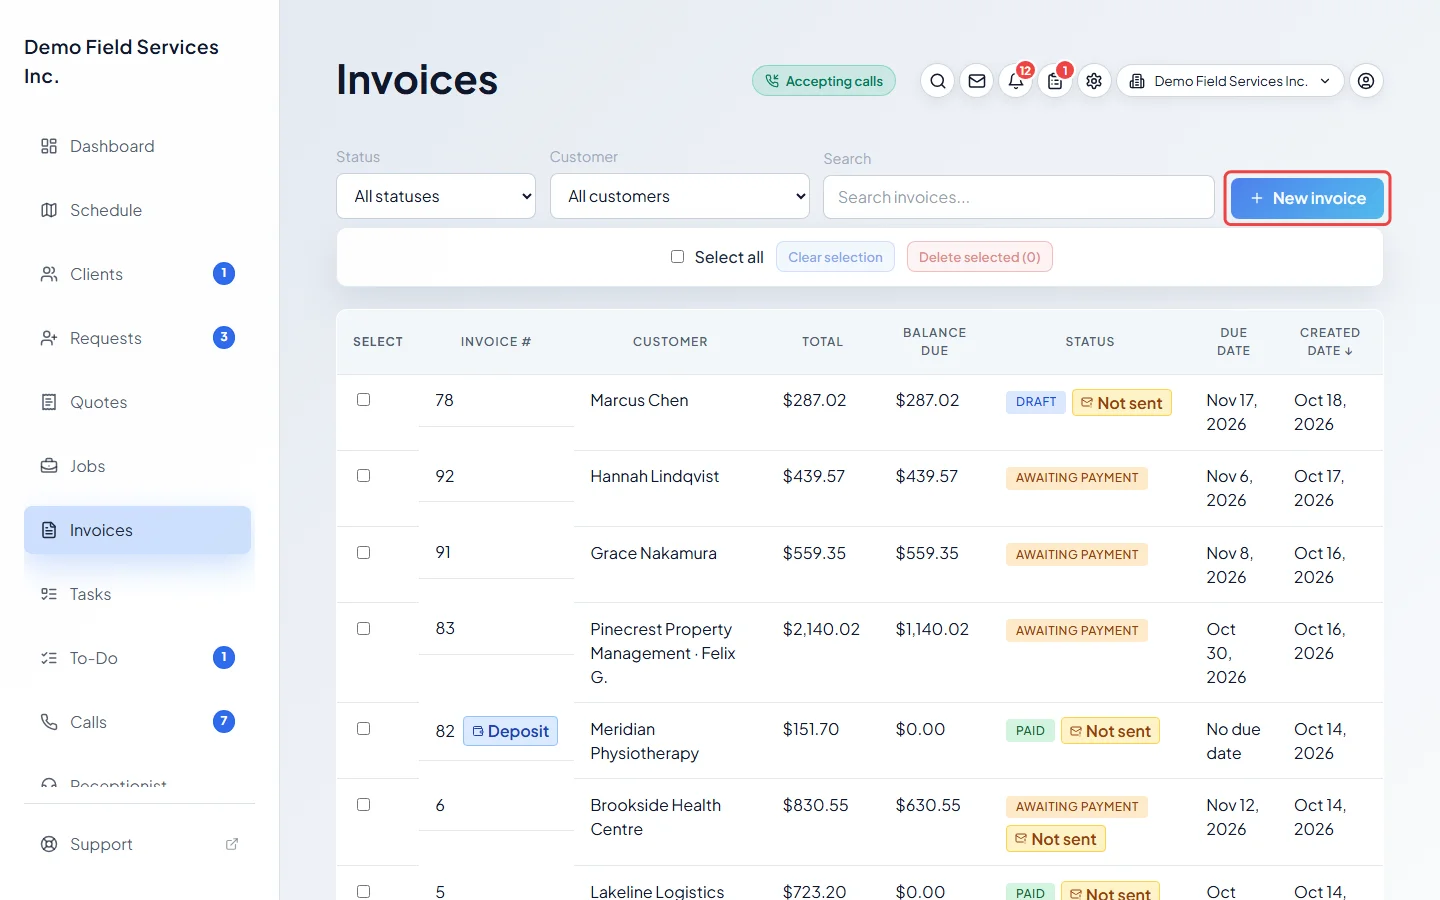
Task: Click Not sent badge on Brookside Health Centre
Action: pyautogui.click(x=1056, y=839)
